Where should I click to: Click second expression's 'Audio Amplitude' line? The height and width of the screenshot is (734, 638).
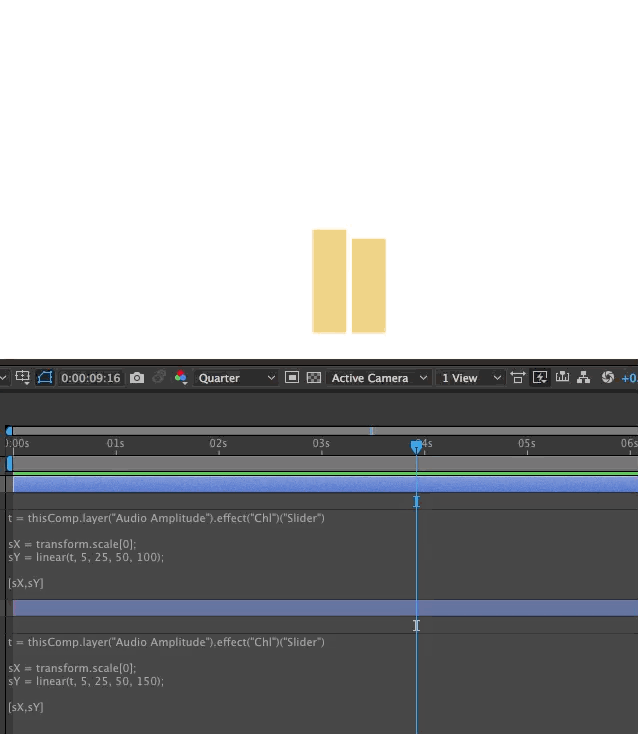pos(166,642)
